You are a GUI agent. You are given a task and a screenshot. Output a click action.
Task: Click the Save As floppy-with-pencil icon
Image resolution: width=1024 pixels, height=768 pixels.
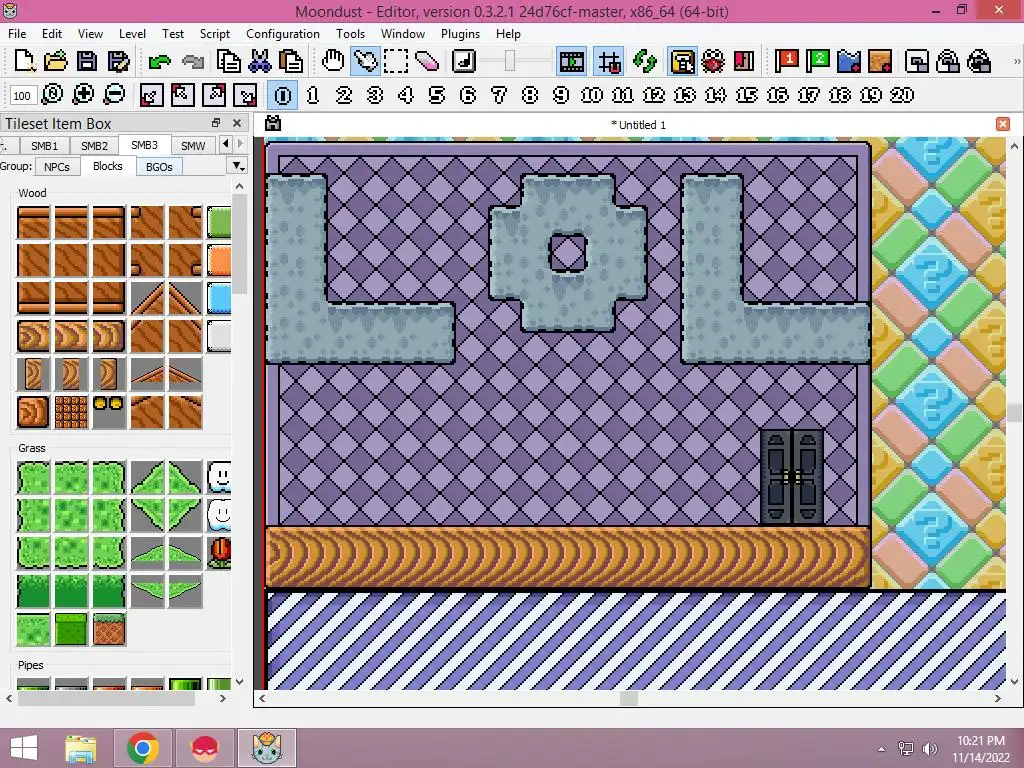(x=118, y=61)
